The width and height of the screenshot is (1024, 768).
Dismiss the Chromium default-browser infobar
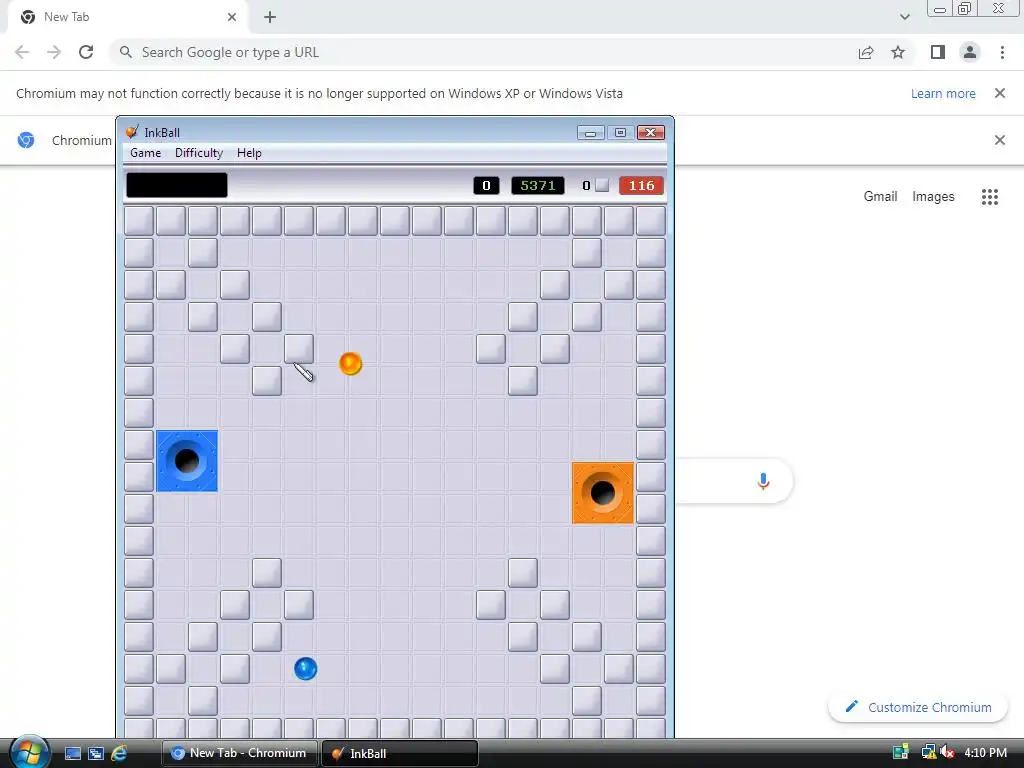[999, 140]
